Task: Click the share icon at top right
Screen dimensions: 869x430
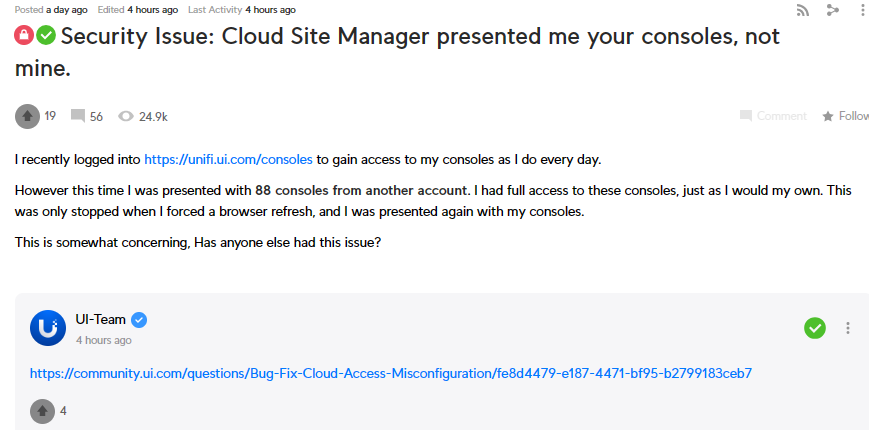Action: pos(832,10)
